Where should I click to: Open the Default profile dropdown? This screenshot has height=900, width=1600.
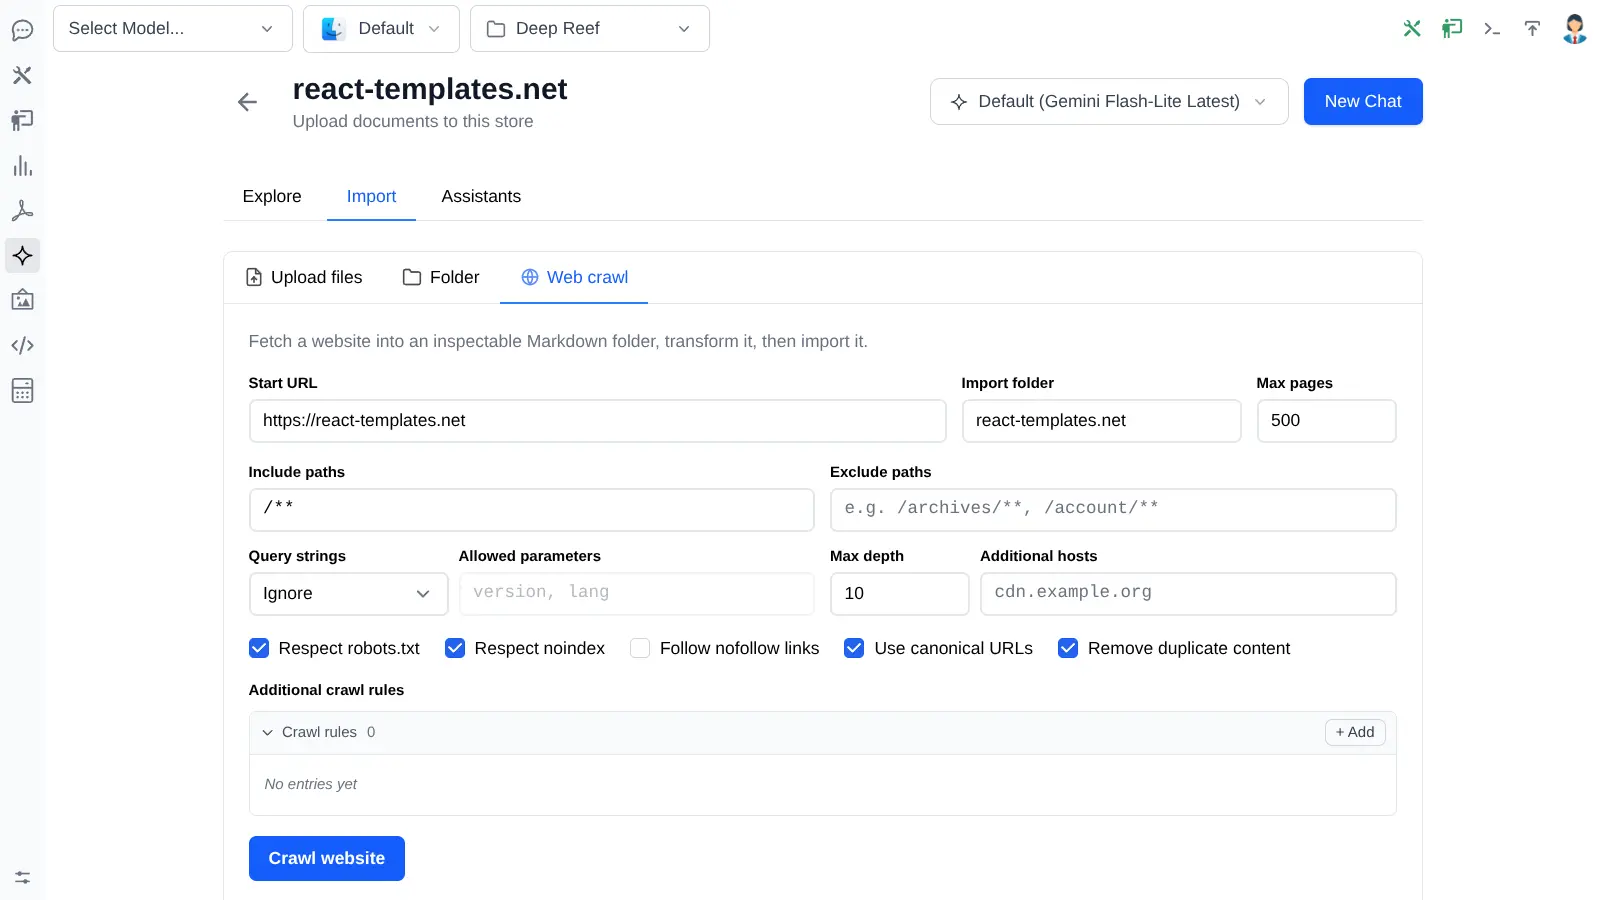(381, 29)
